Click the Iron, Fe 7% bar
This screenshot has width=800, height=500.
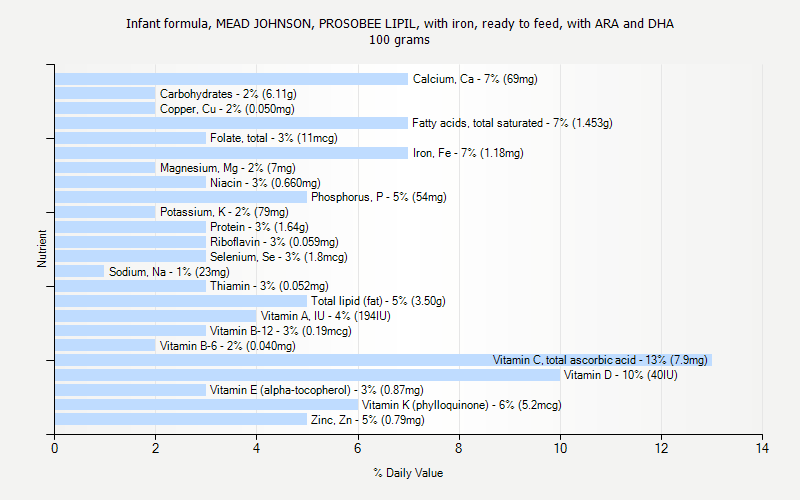tap(231, 153)
